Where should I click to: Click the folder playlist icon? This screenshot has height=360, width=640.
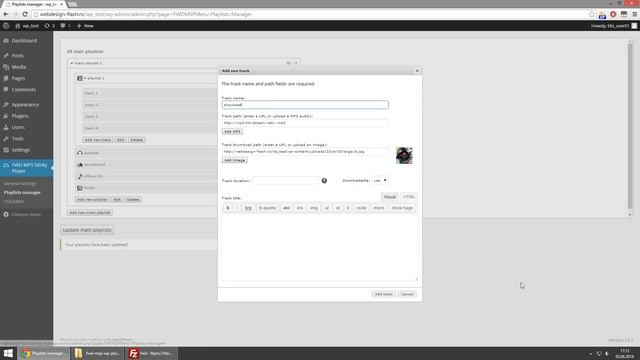(80, 188)
